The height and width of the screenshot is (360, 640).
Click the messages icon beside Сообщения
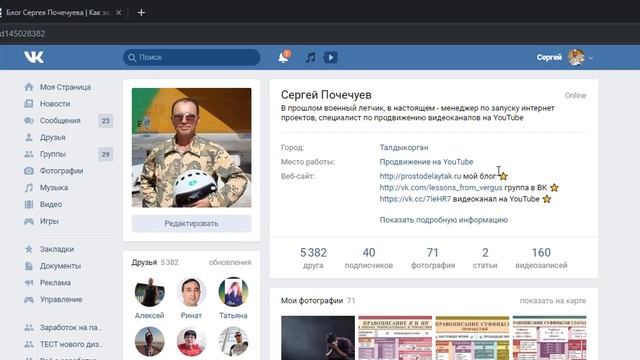point(29,120)
